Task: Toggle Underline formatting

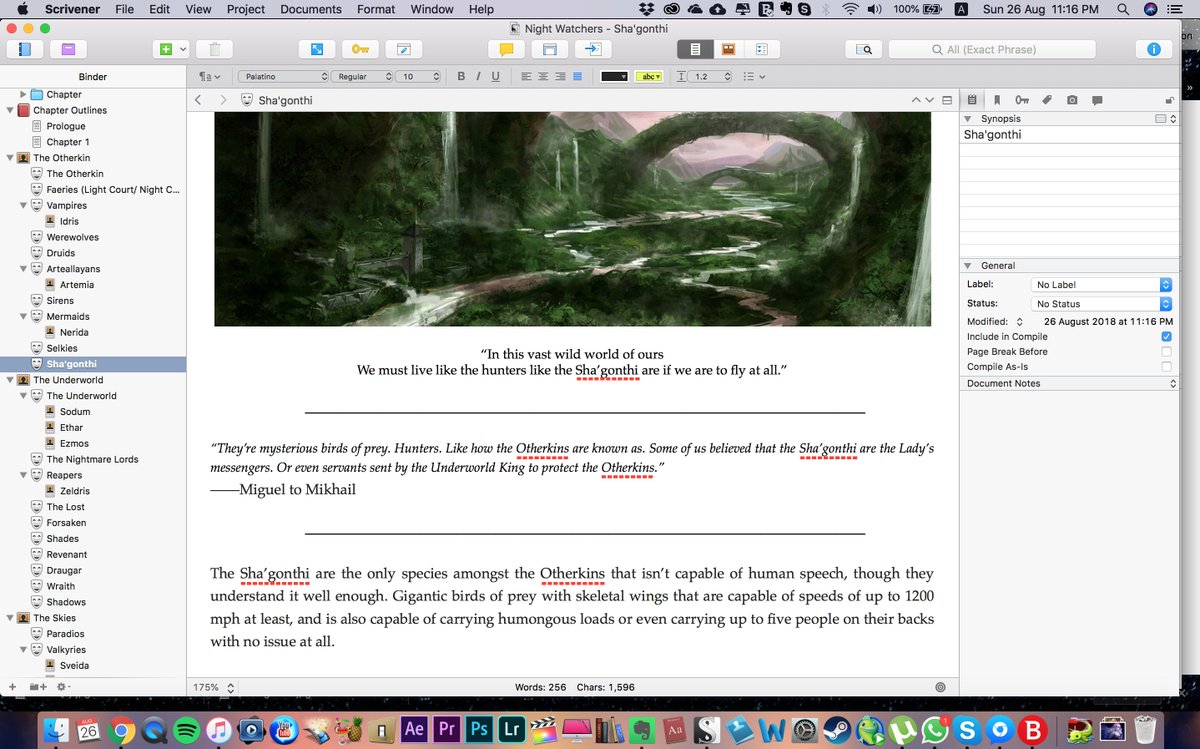Action: tap(495, 76)
